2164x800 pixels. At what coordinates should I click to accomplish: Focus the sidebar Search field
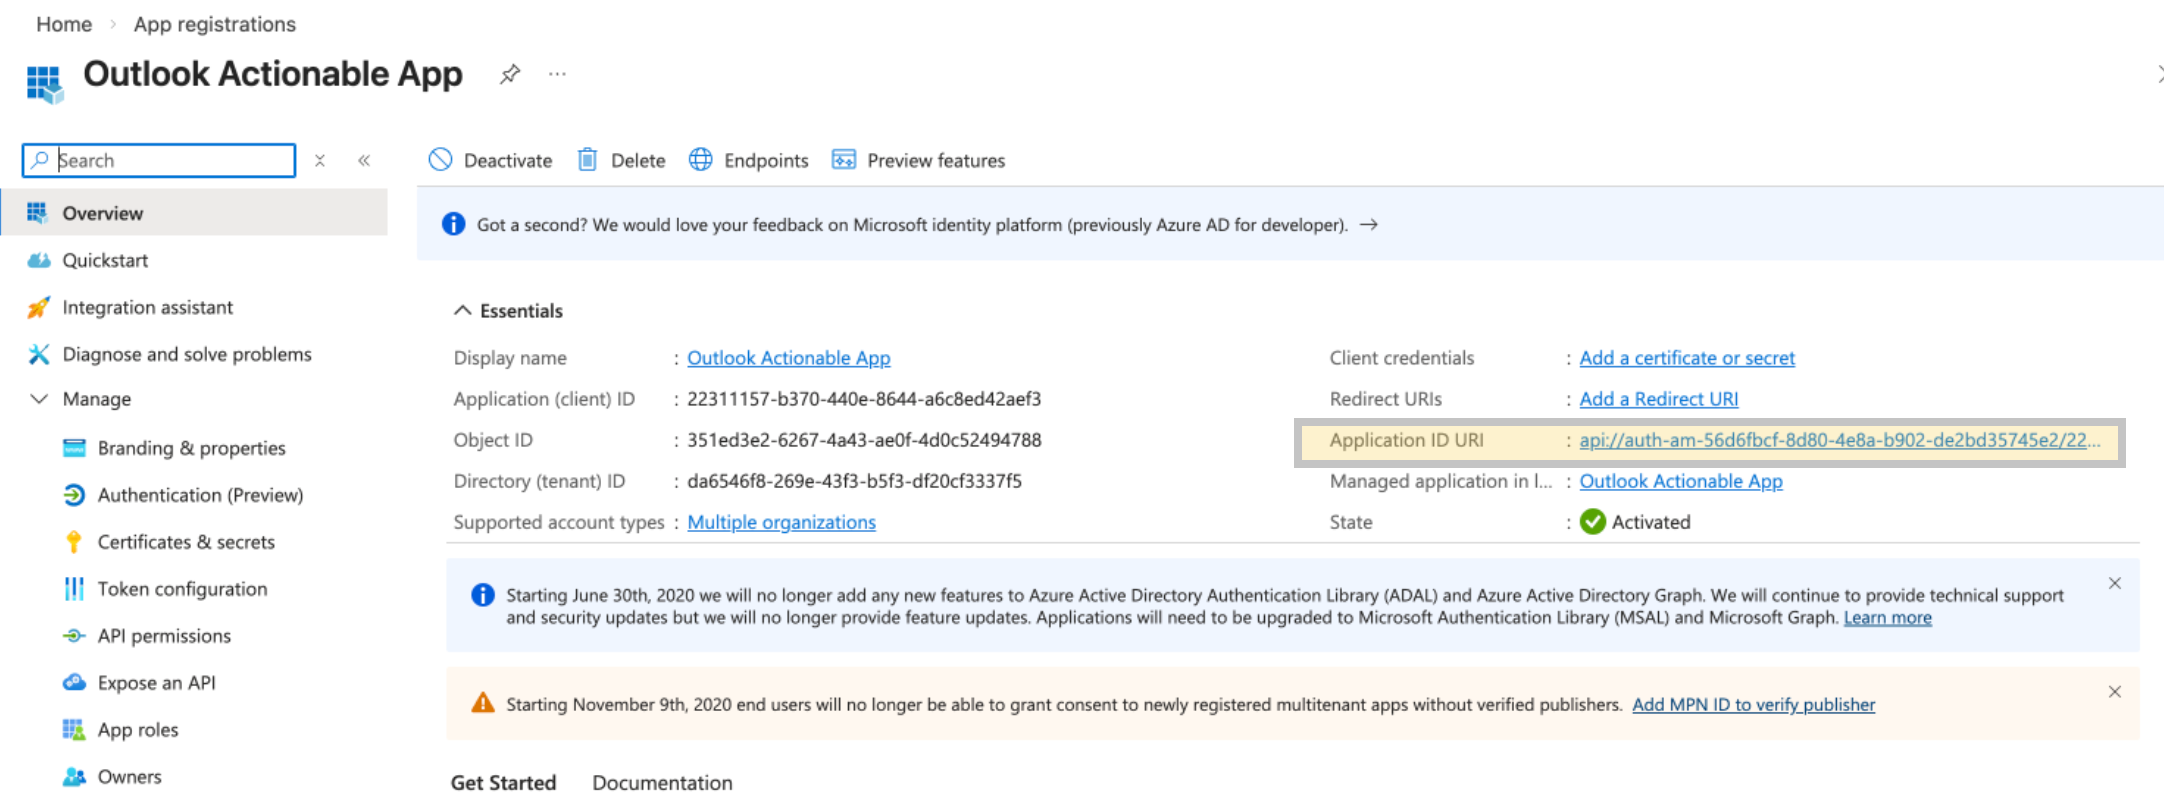159,160
